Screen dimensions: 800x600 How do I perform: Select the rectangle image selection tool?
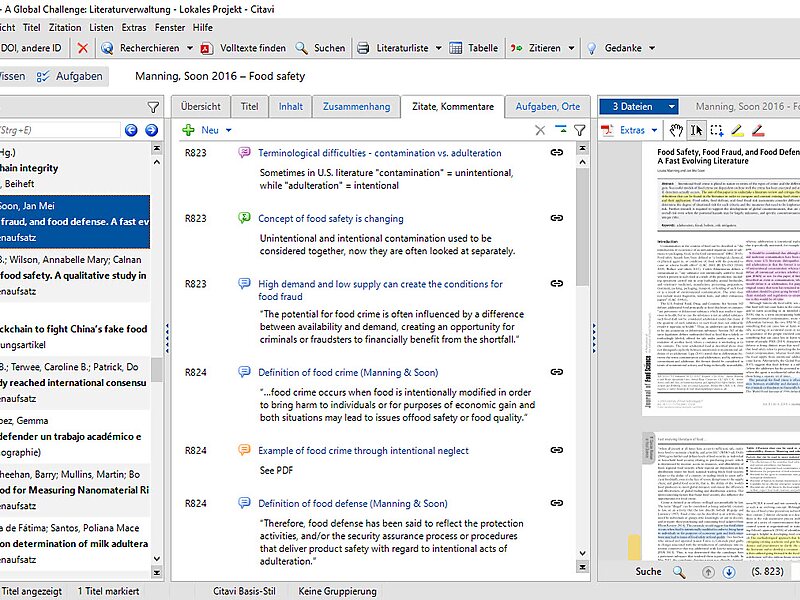click(717, 130)
